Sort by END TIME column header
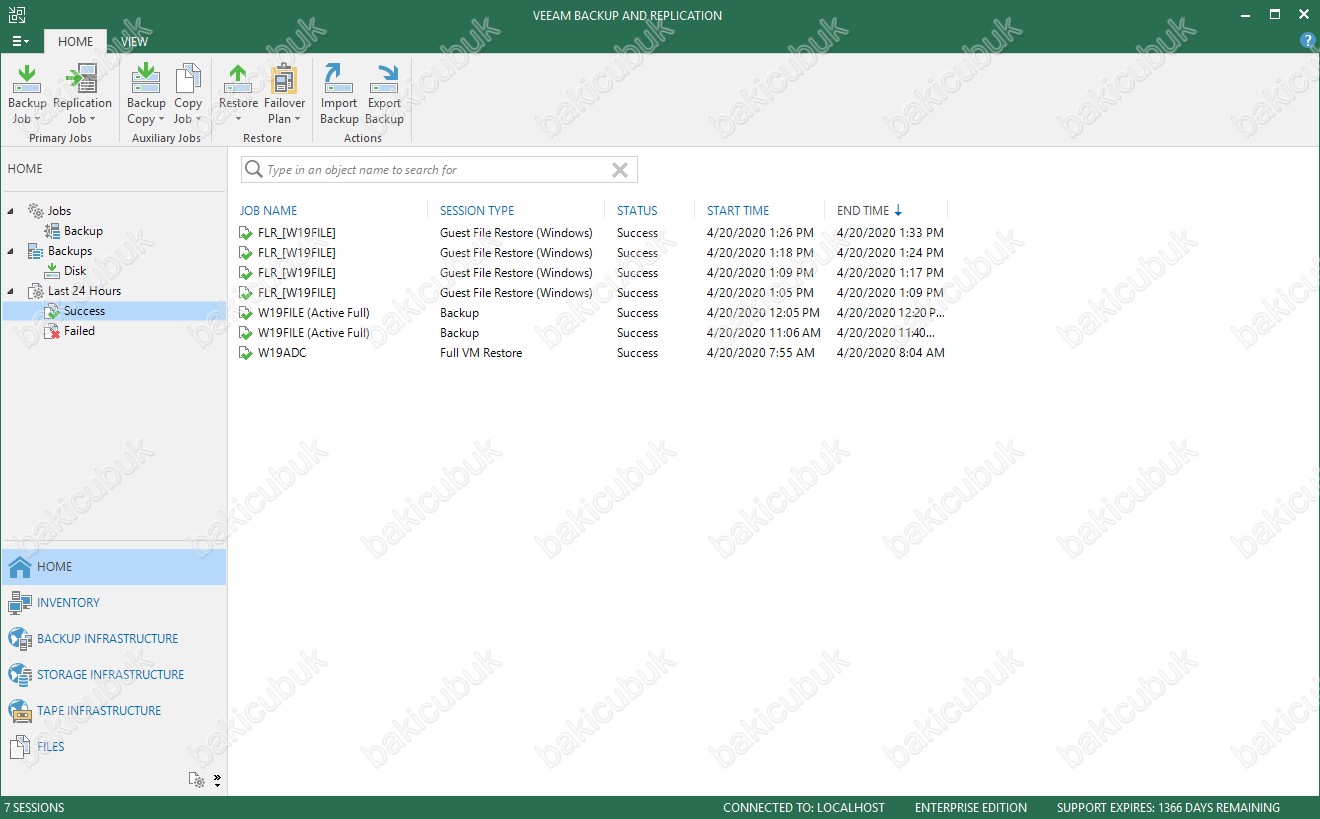 point(863,211)
